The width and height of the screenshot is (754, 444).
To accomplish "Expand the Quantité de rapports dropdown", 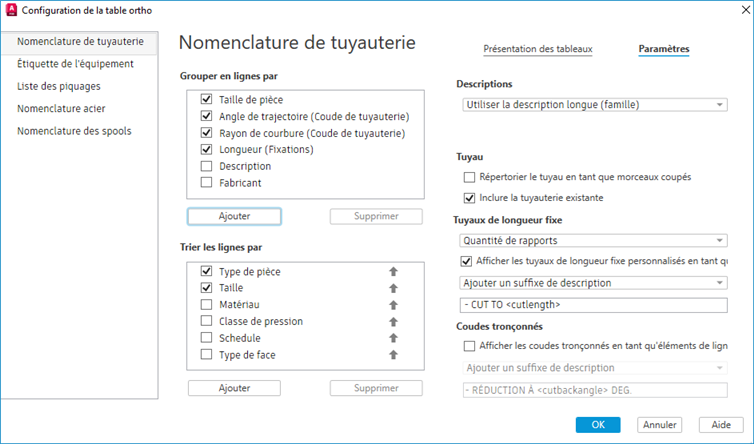I will (x=594, y=240).
